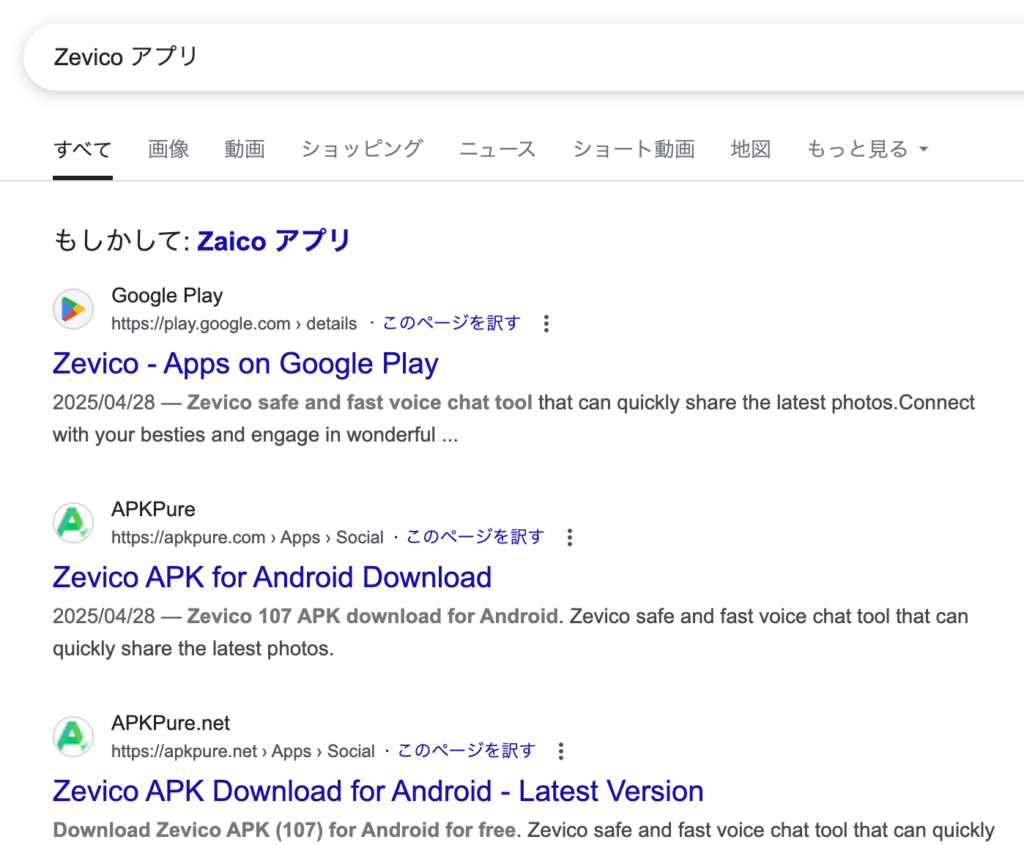1024x845 pixels.
Task: Click snippet Download Zevico APK (107) for Android for free
Action: click(285, 830)
